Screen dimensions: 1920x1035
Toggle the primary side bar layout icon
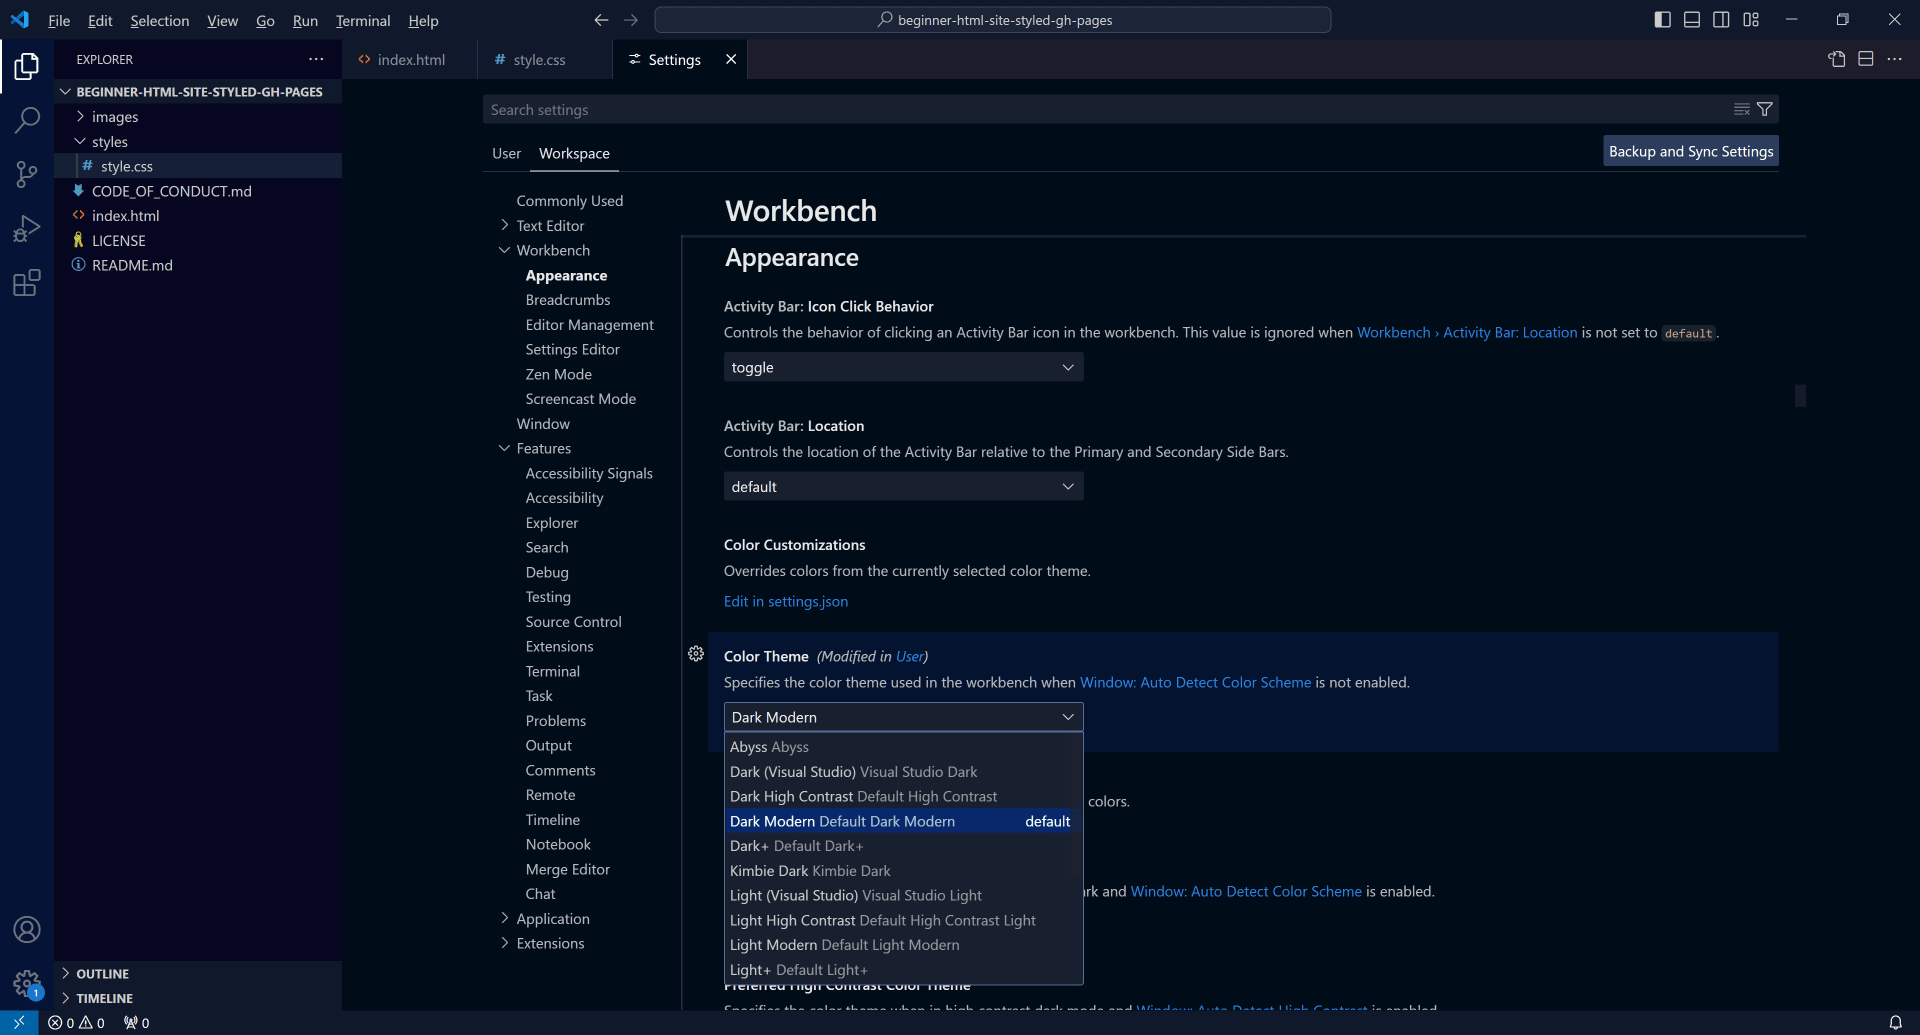[x=1662, y=20]
